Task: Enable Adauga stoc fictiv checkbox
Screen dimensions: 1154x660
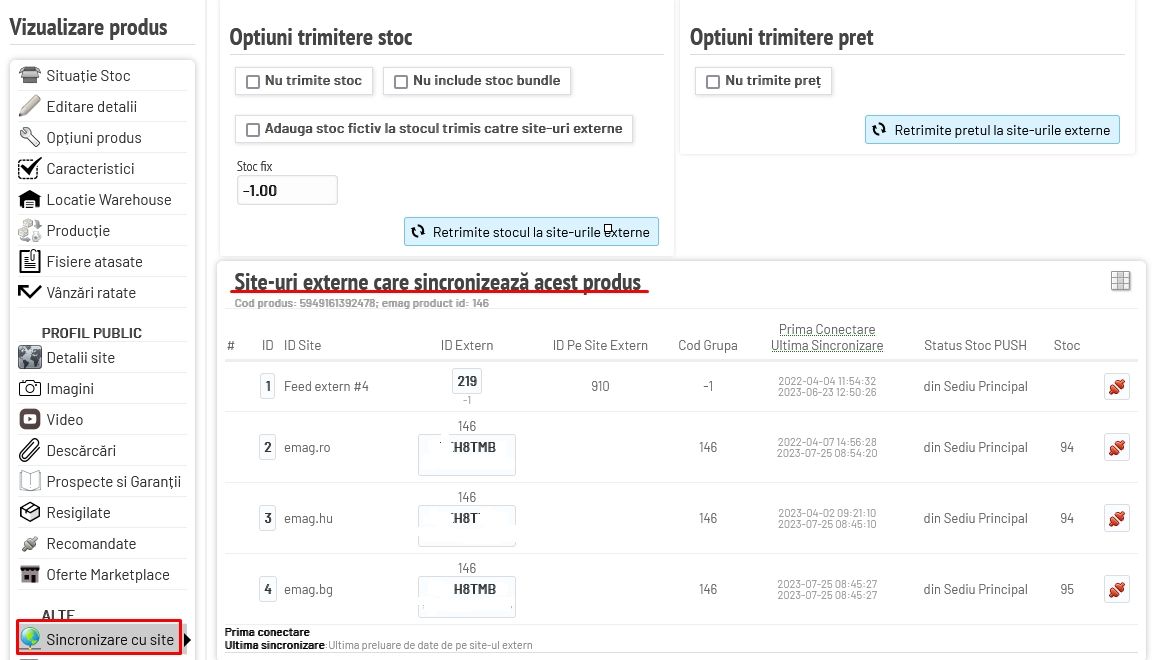Action: pyautogui.click(x=253, y=129)
